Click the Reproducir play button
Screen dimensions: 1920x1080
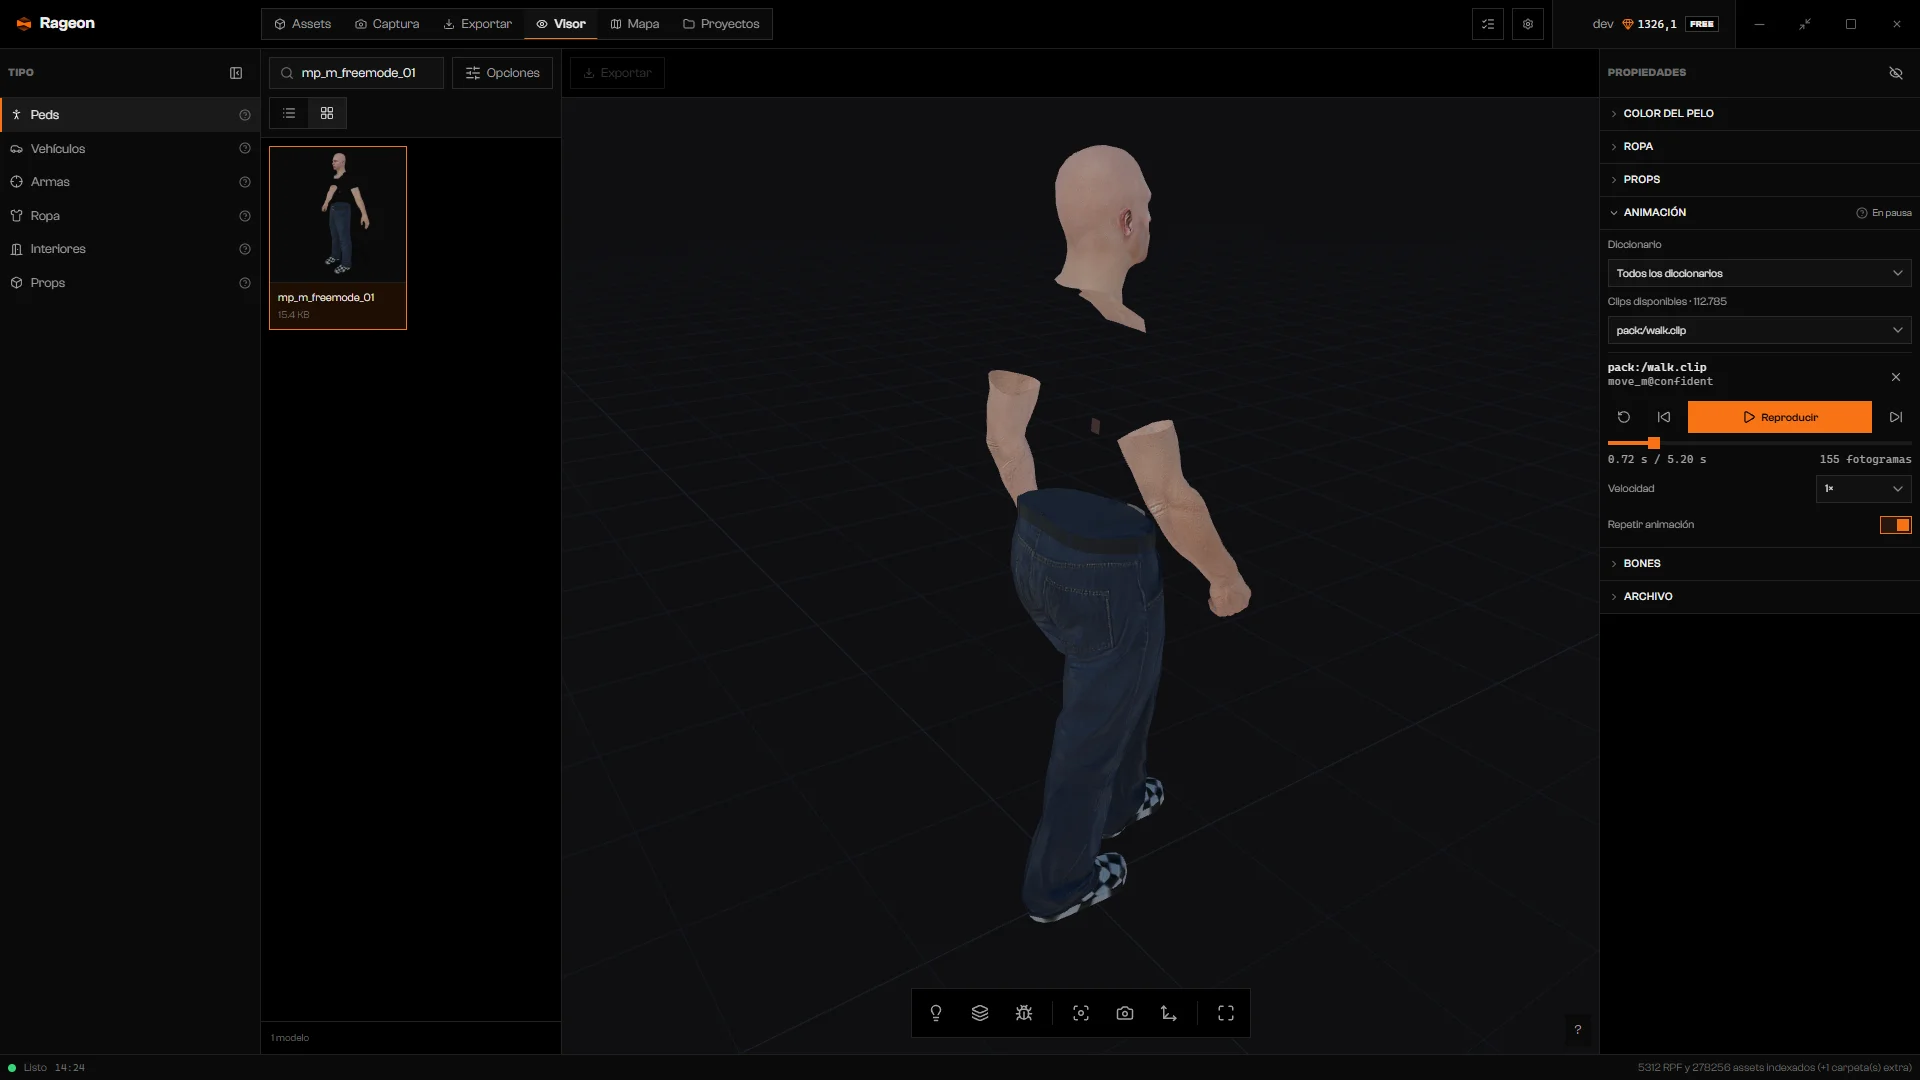1779,417
